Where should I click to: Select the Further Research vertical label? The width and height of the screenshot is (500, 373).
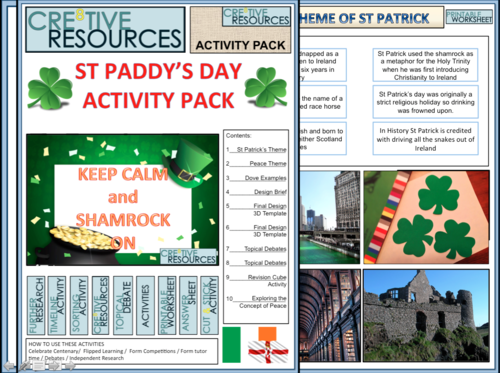36,305
